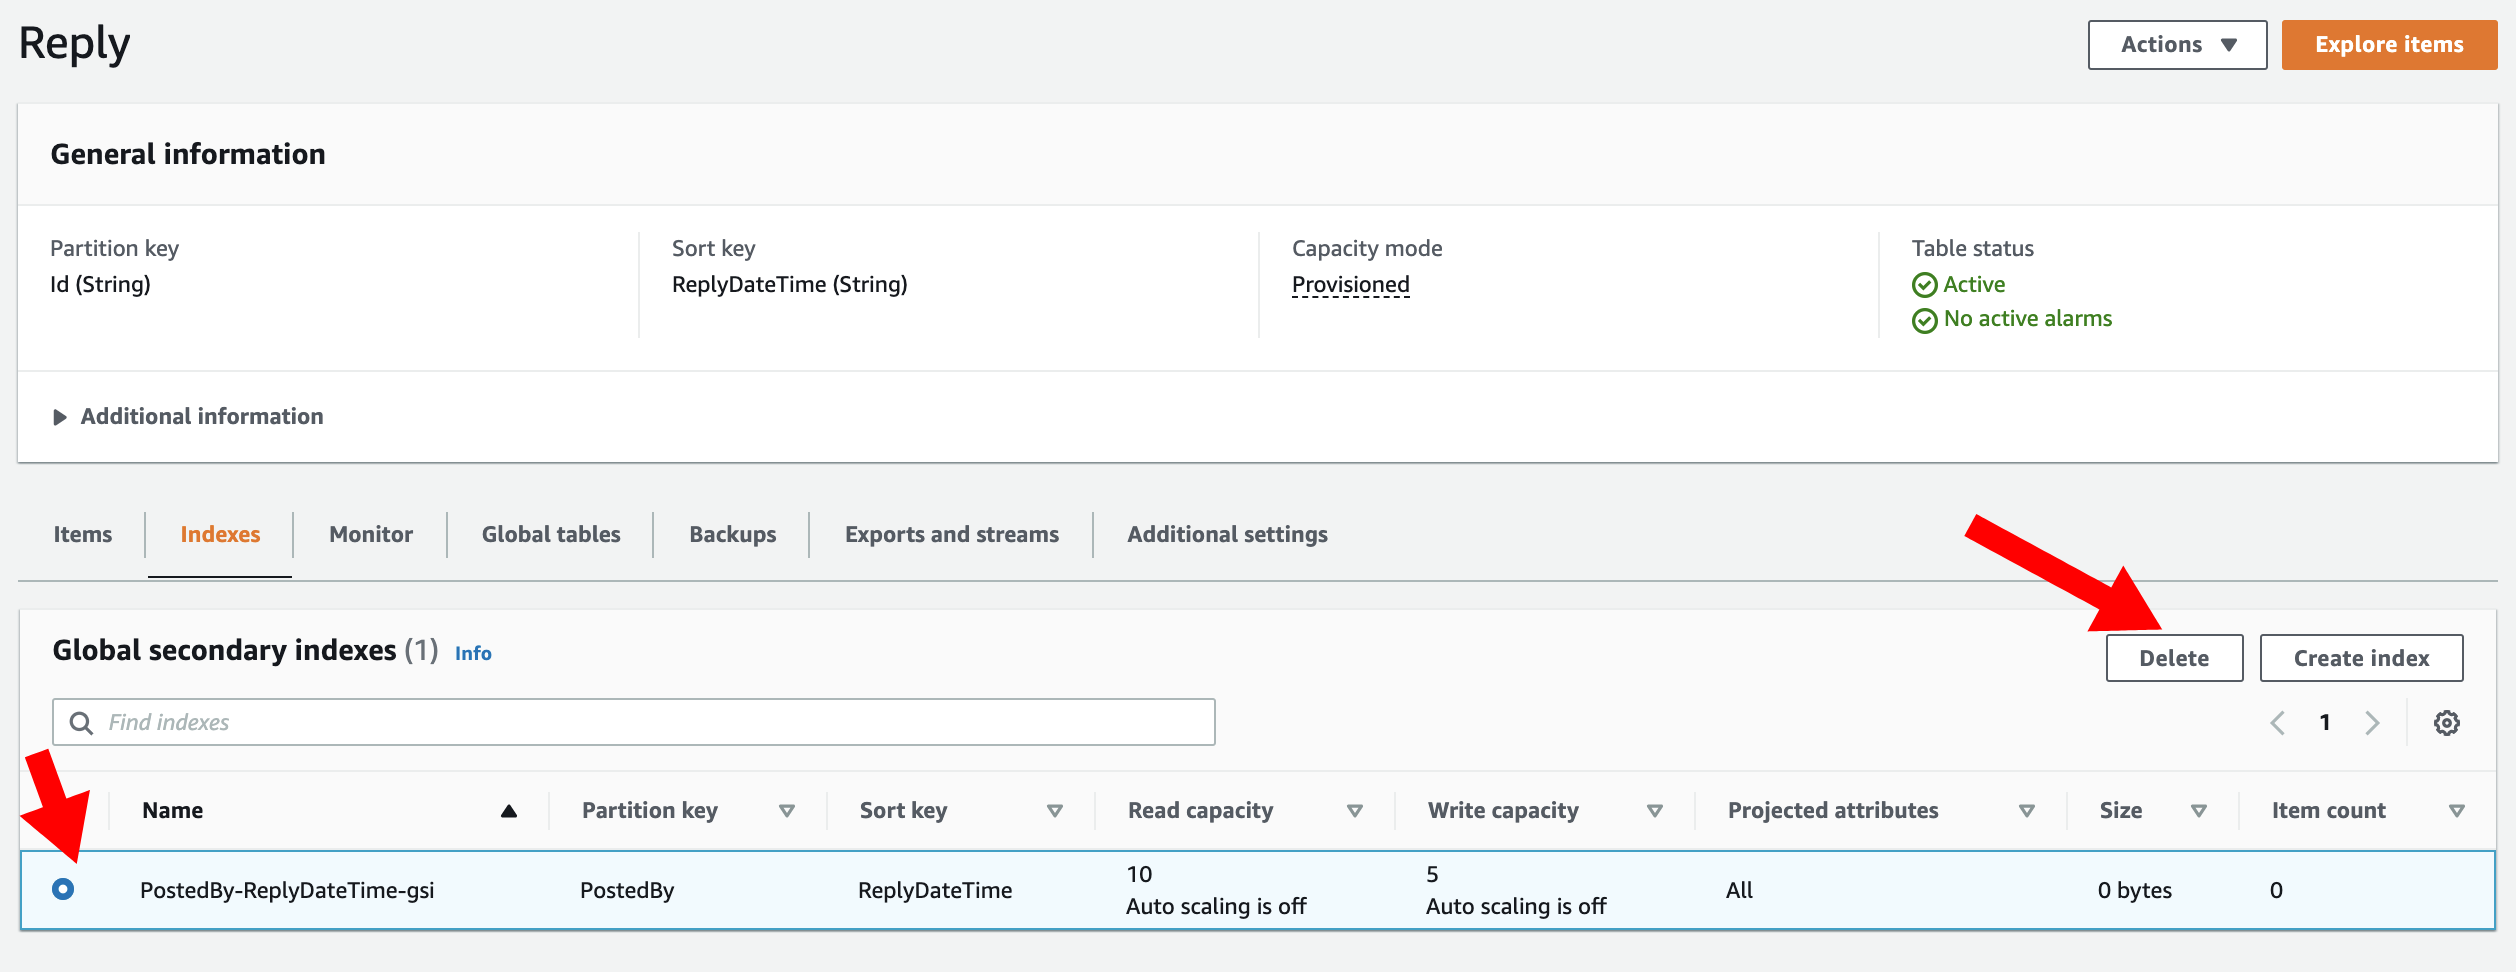
Task: Sort by the Size column
Action: pos(2199,811)
